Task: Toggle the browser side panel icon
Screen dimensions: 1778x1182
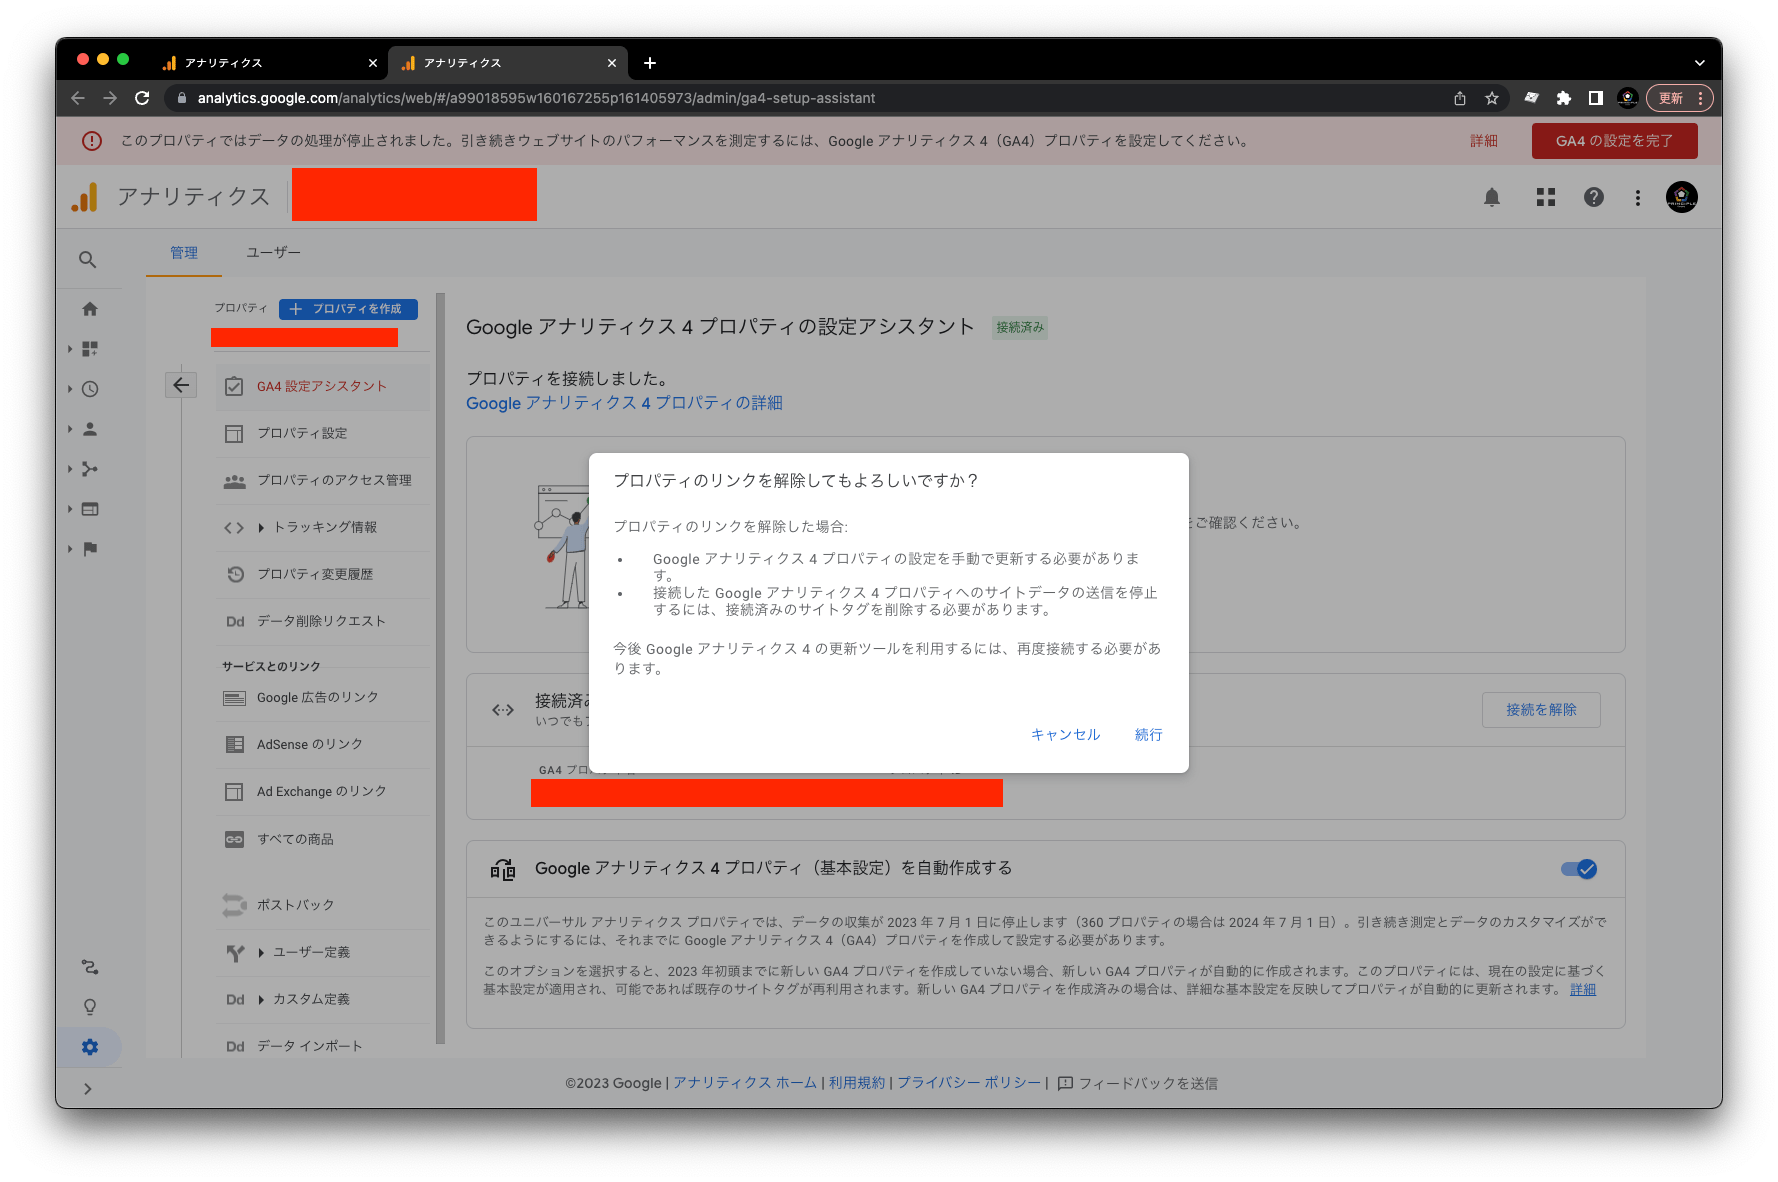Action: (x=1596, y=98)
